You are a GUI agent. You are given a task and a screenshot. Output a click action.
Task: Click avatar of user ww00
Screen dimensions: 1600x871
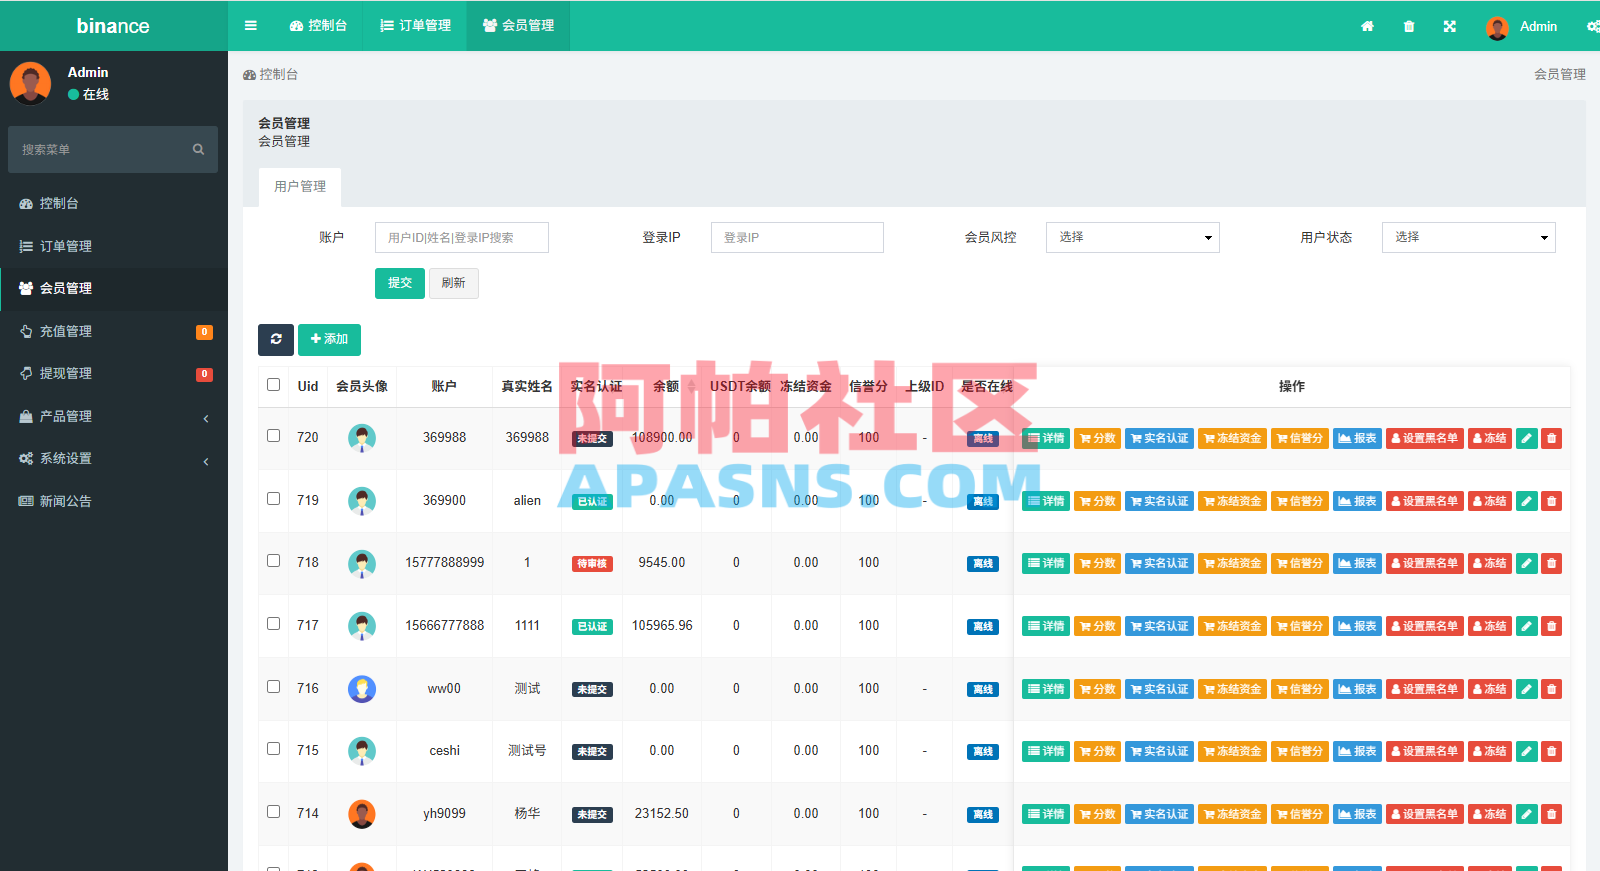click(362, 689)
